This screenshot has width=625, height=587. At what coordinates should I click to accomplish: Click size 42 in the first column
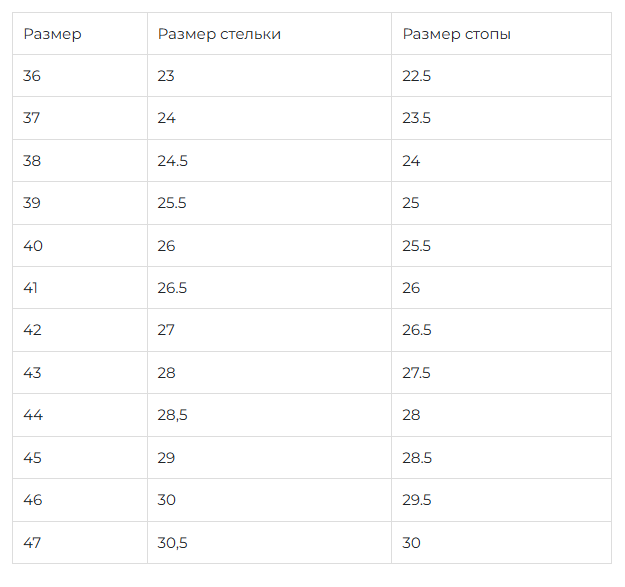point(32,330)
